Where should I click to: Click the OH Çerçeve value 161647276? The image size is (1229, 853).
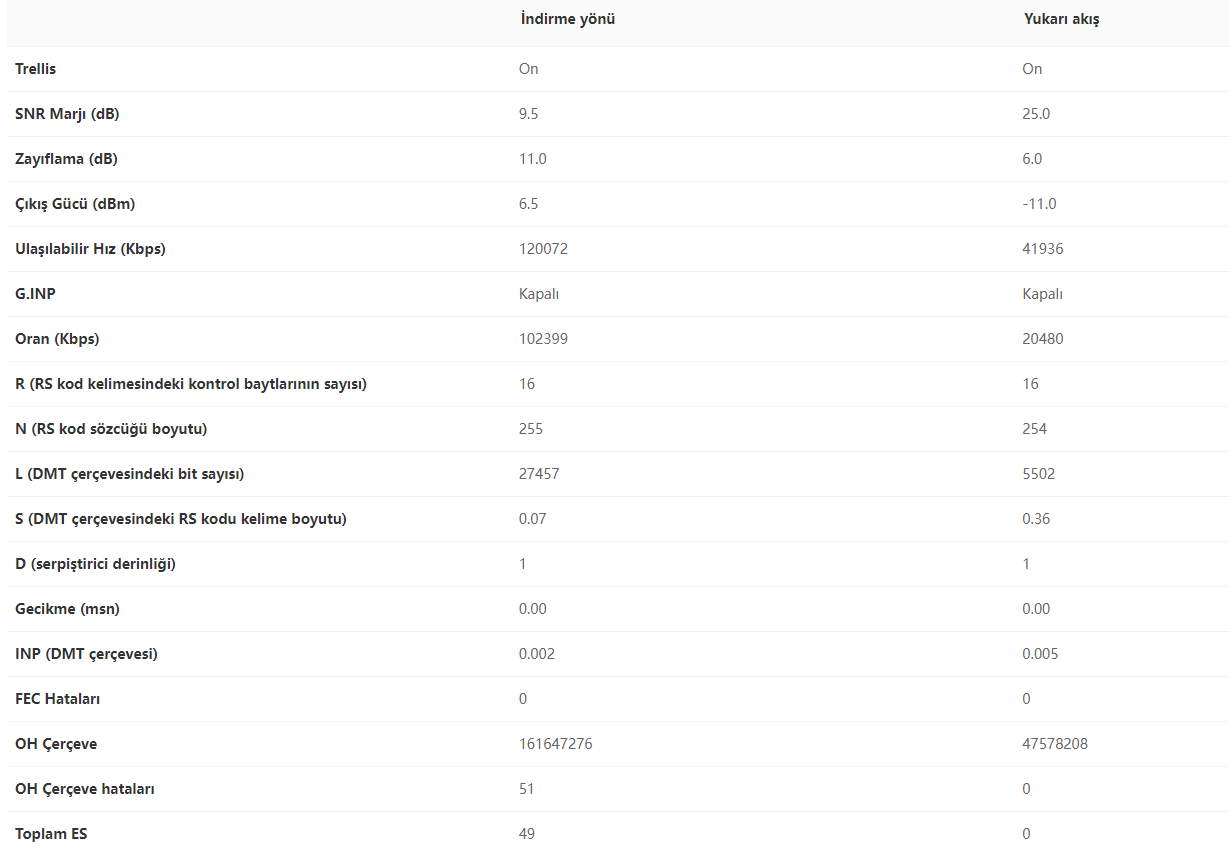point(555,744)
